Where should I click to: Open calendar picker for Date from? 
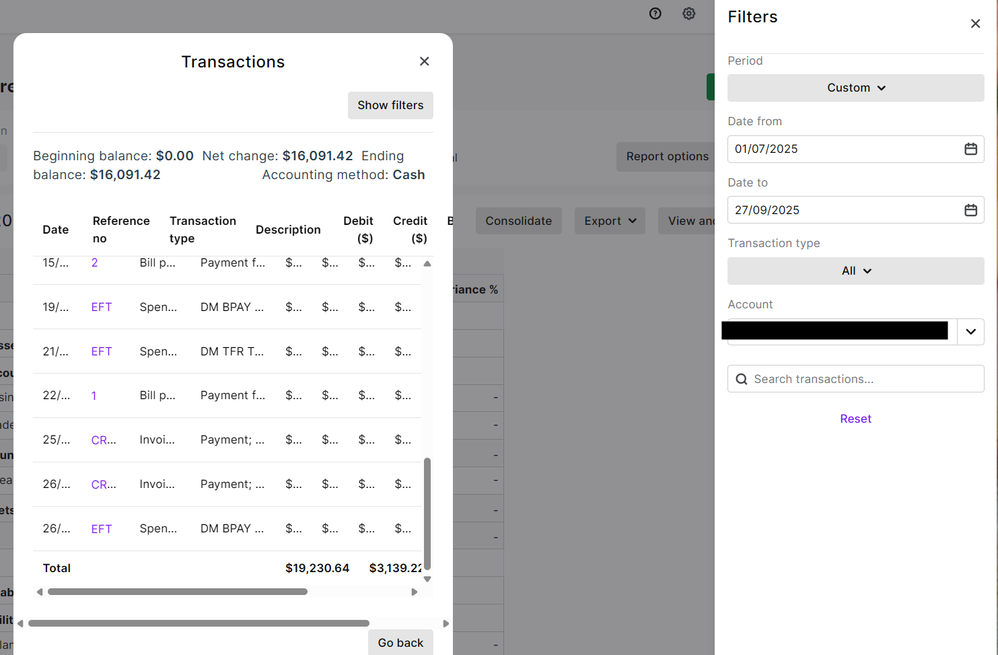pyautogui.click(x=970, y=149)
